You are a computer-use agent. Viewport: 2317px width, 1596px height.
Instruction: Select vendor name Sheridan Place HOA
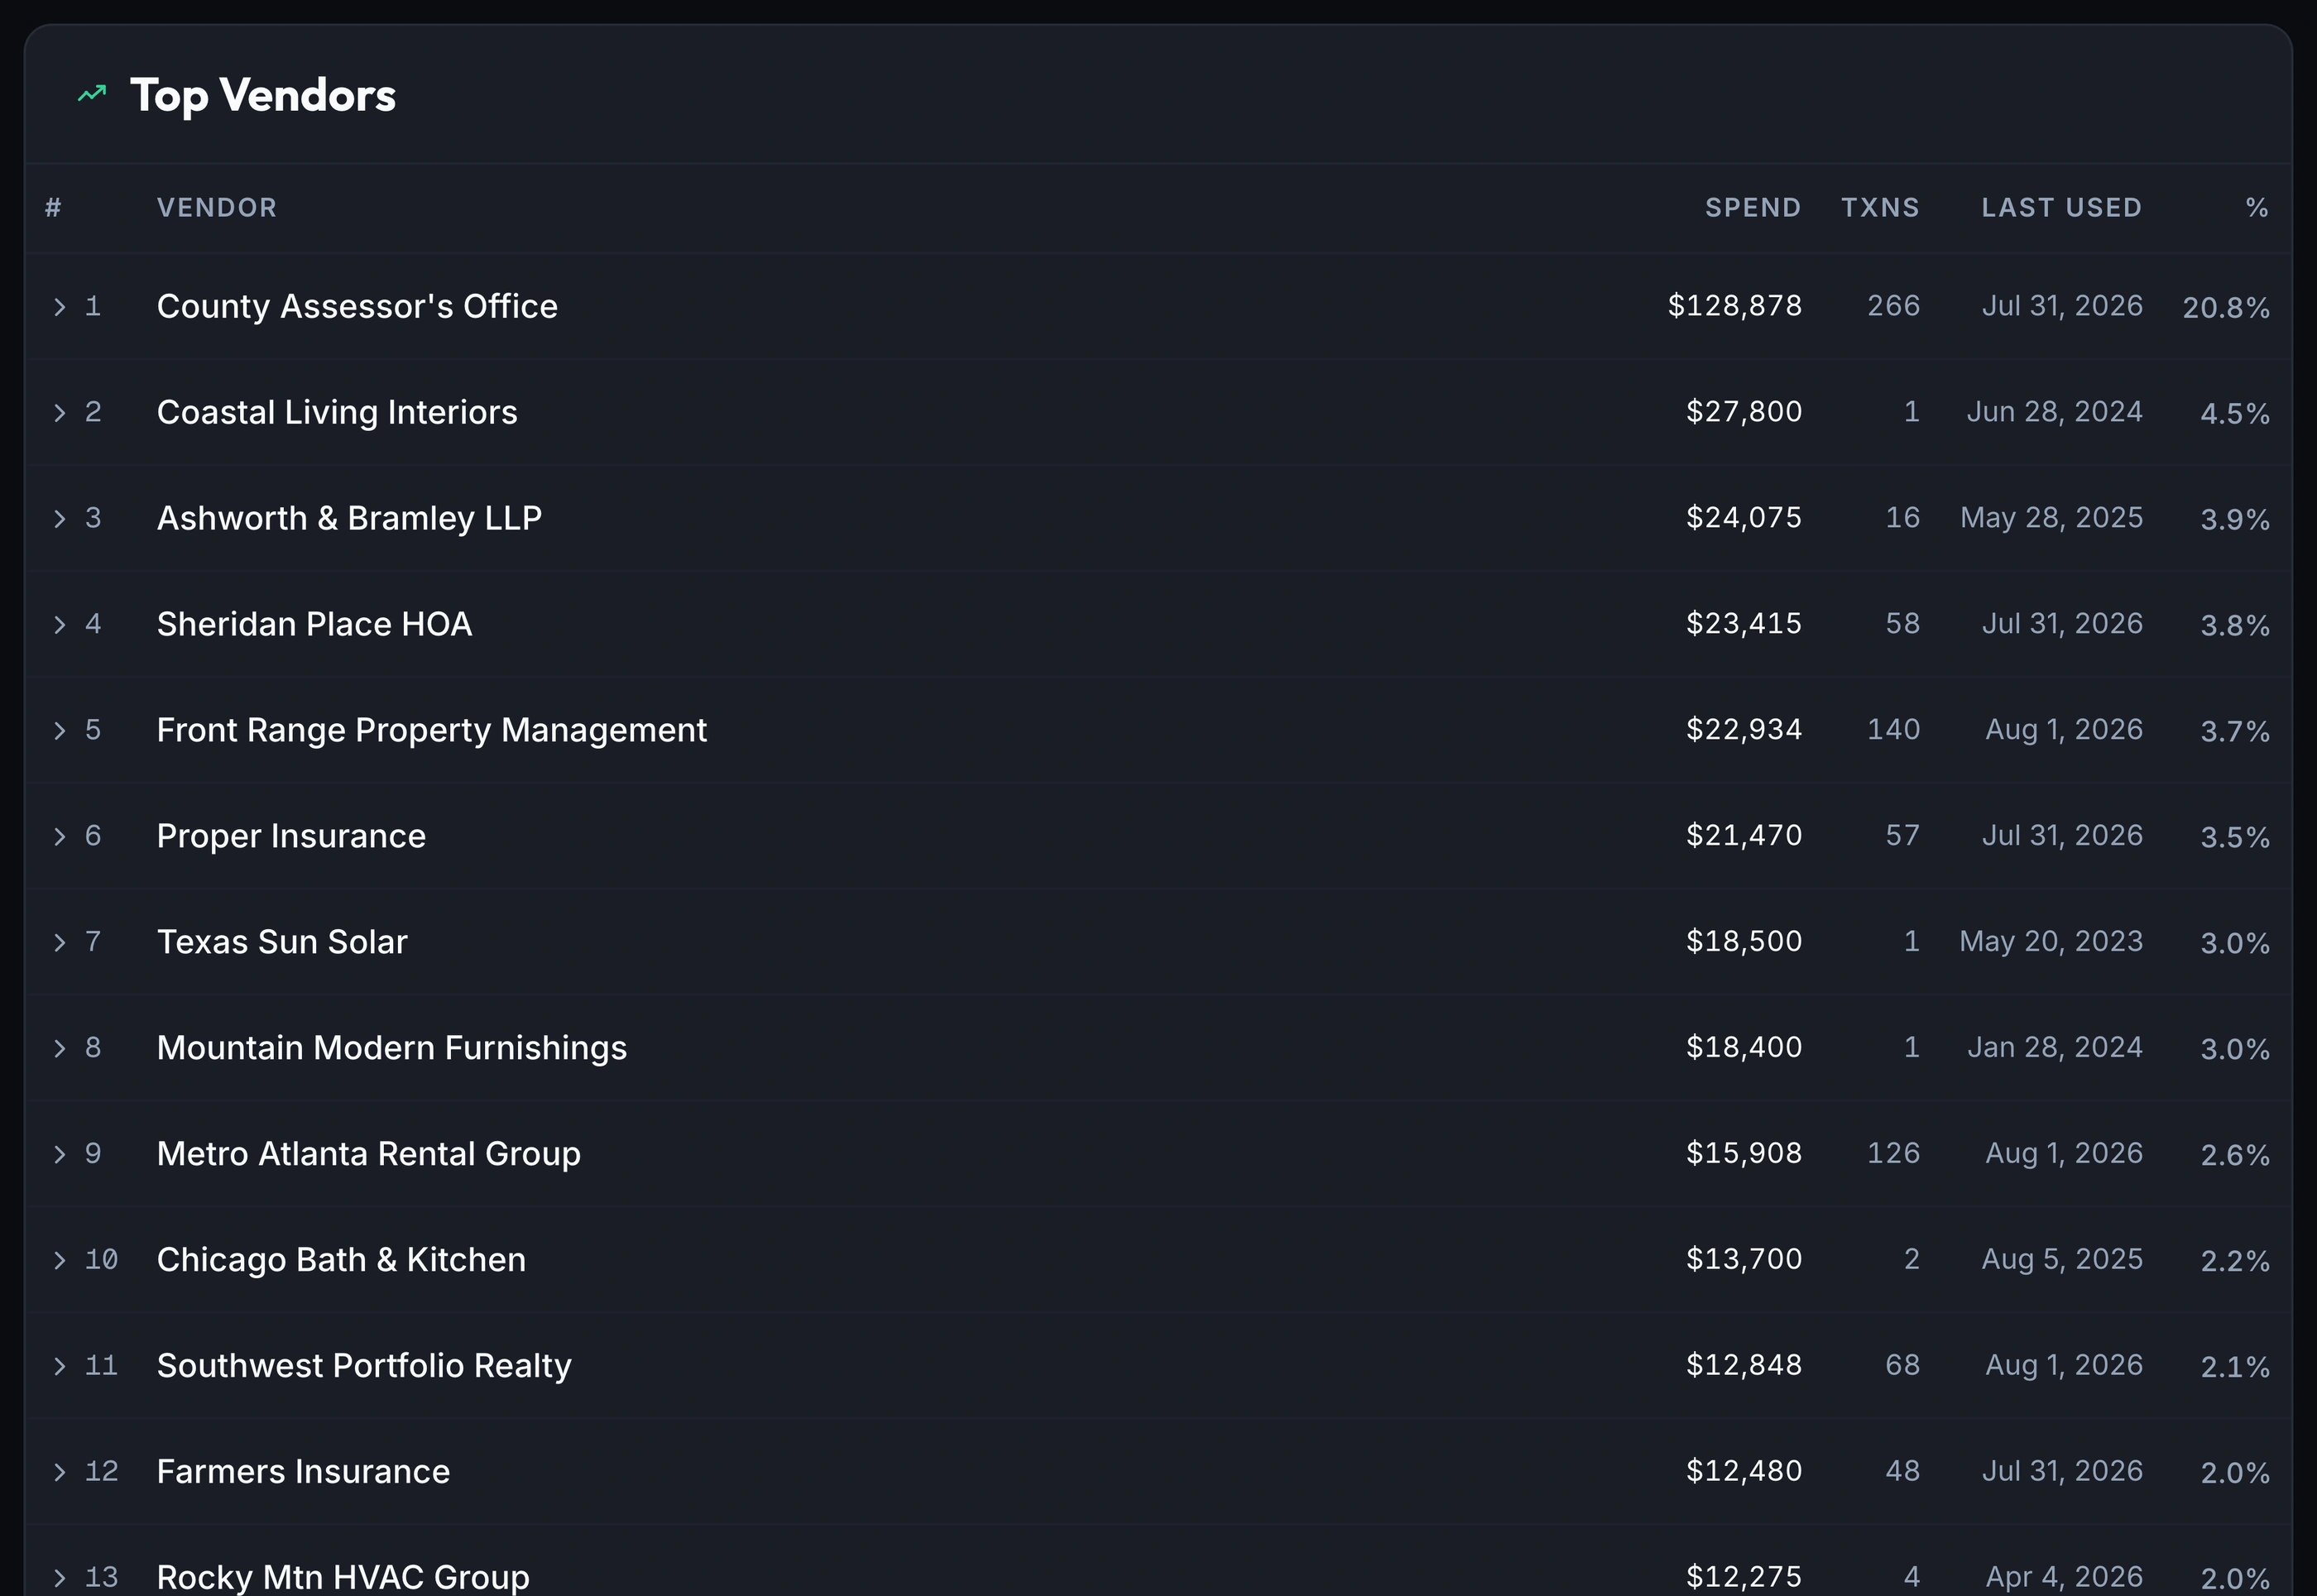314,624
